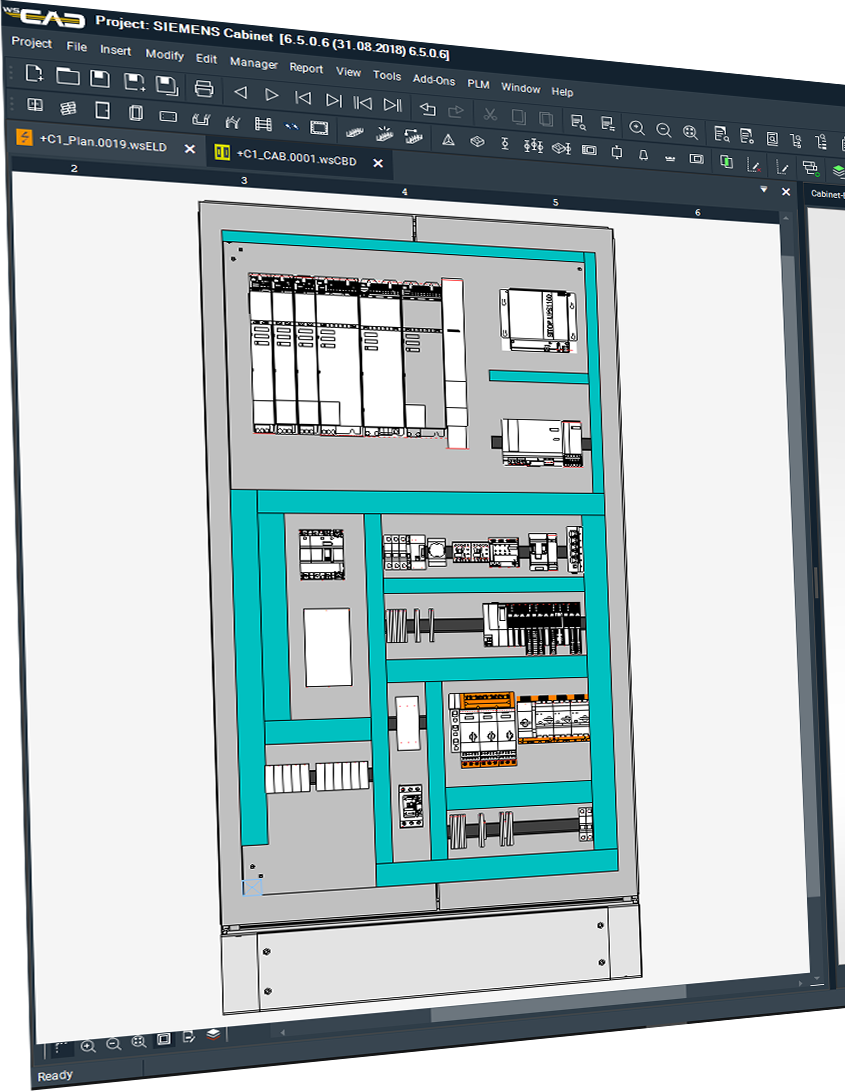Screen dimensions: 845x1091
Task: Click the bell icon in the cabinet toolbar
Action: point(644,155)
